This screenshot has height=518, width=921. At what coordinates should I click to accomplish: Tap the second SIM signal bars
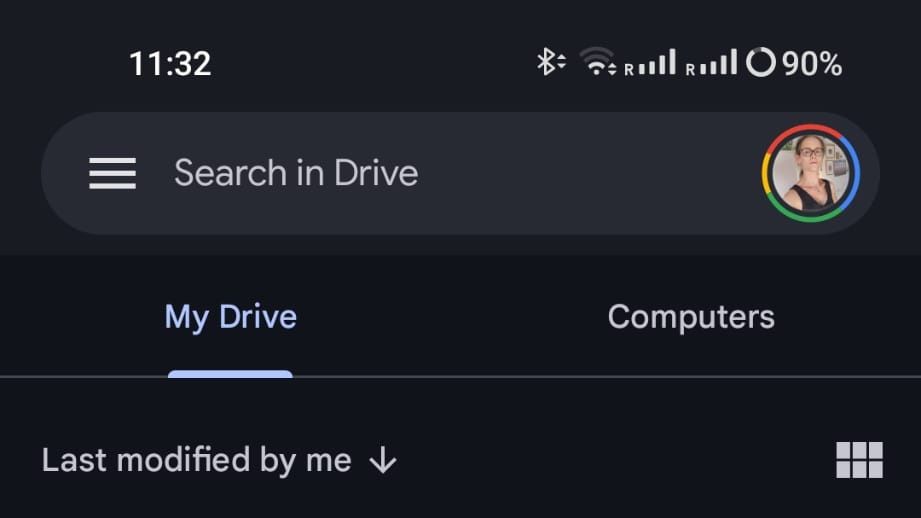click(719, 63)
